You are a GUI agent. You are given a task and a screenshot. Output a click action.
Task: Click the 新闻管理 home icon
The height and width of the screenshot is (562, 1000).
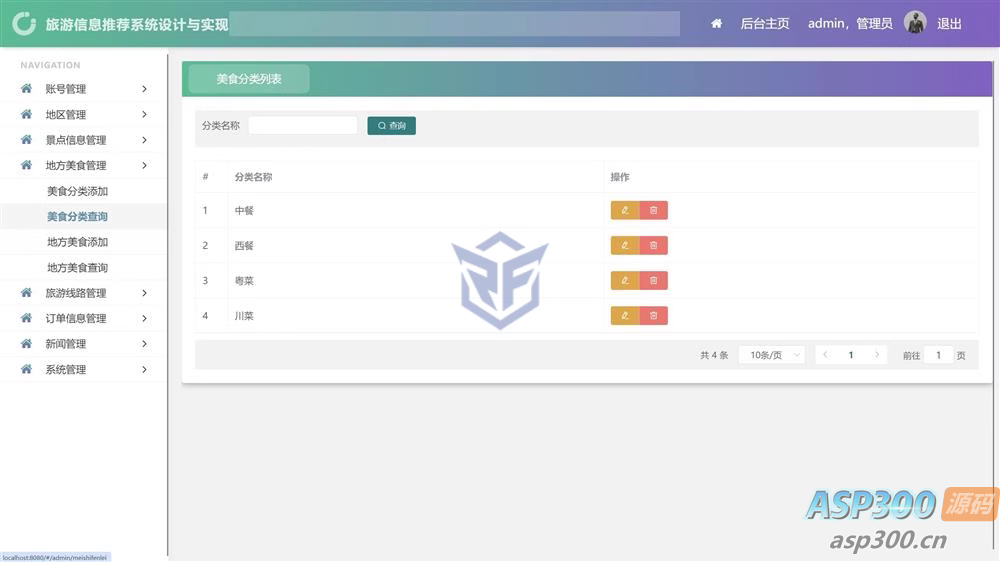(x=26, y=344)
